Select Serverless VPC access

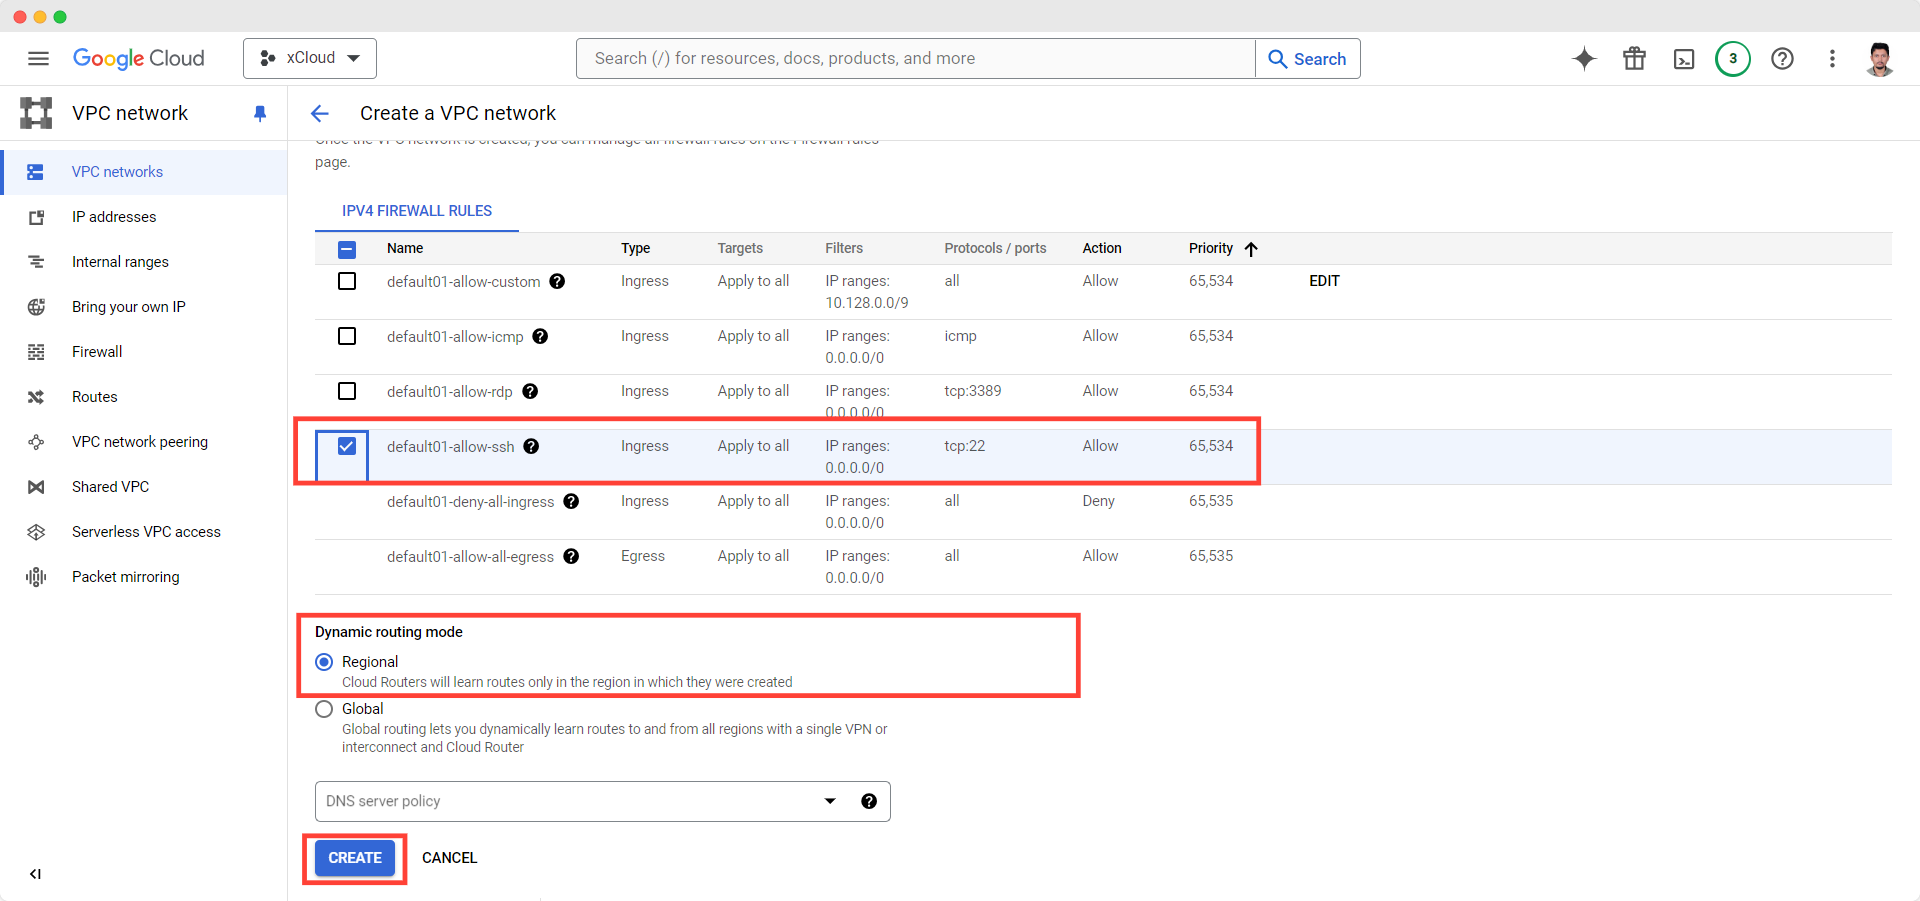point(146,531)
